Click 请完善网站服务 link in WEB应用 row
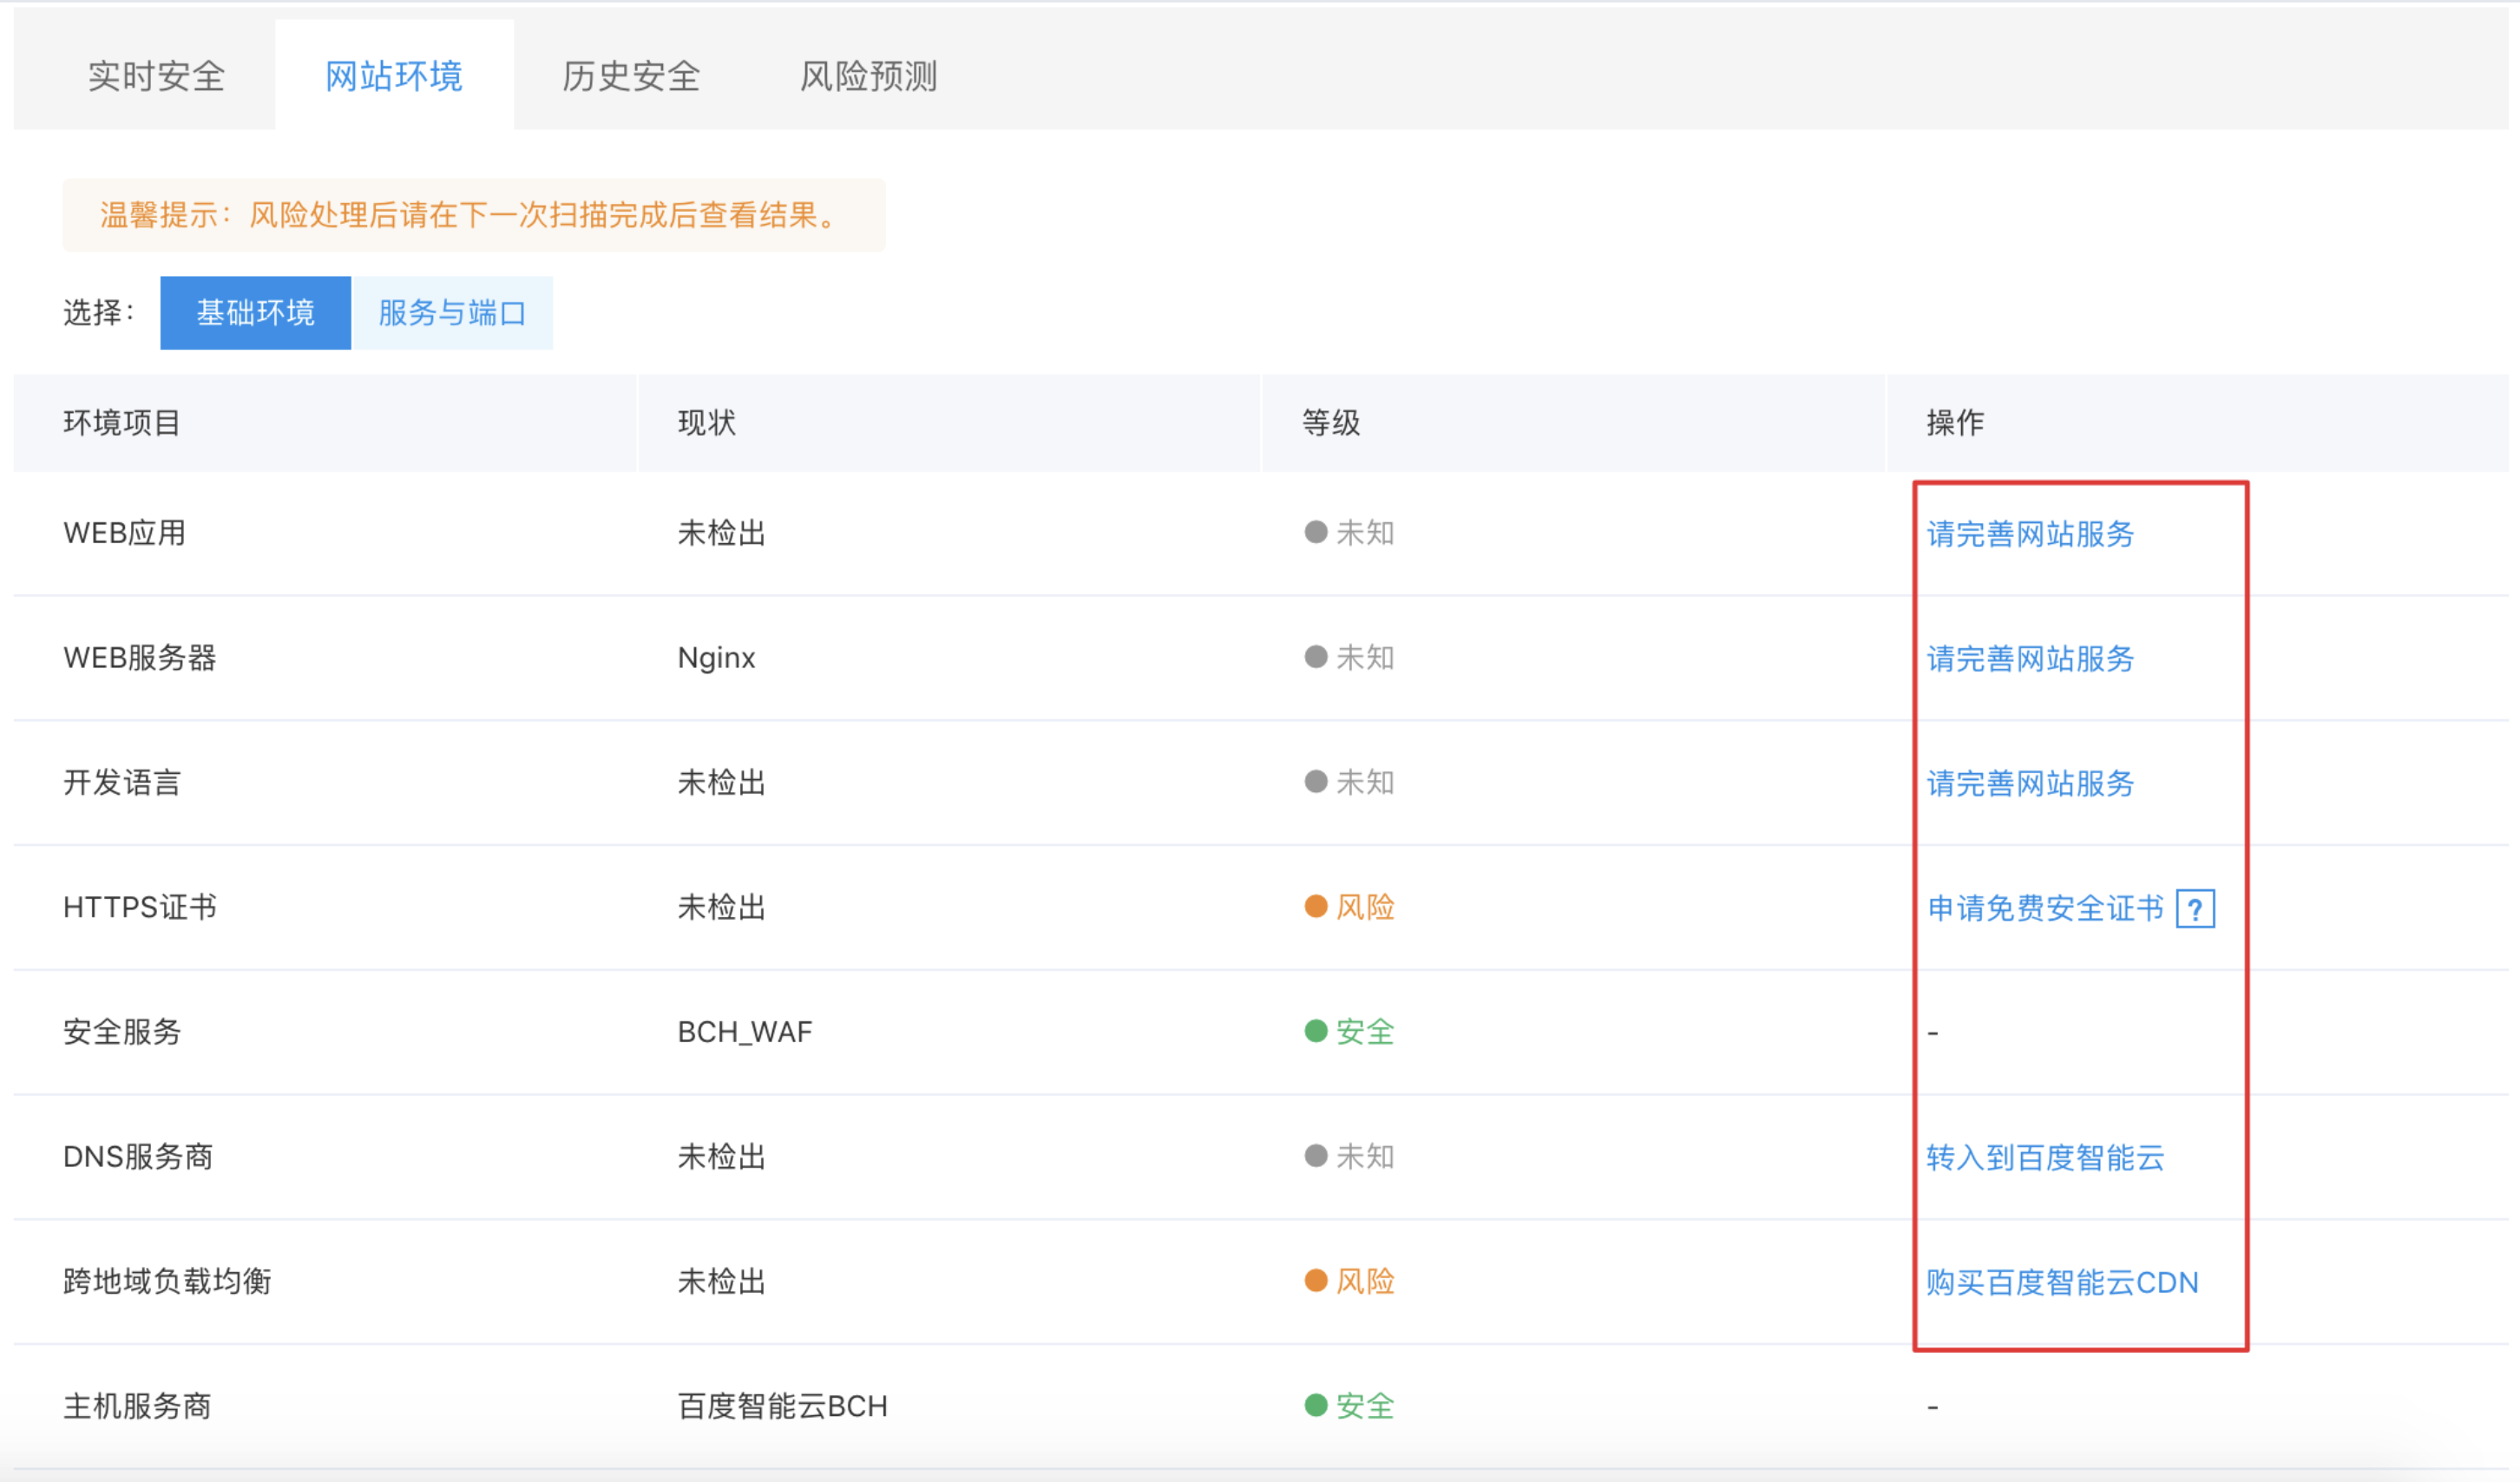 pyautogui.click(x=2030, y=533)
